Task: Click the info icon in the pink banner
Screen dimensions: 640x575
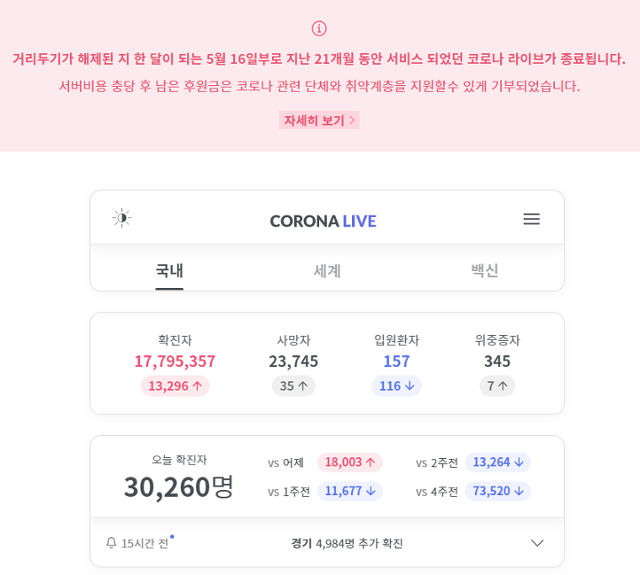Action: [x=319, y=28]
